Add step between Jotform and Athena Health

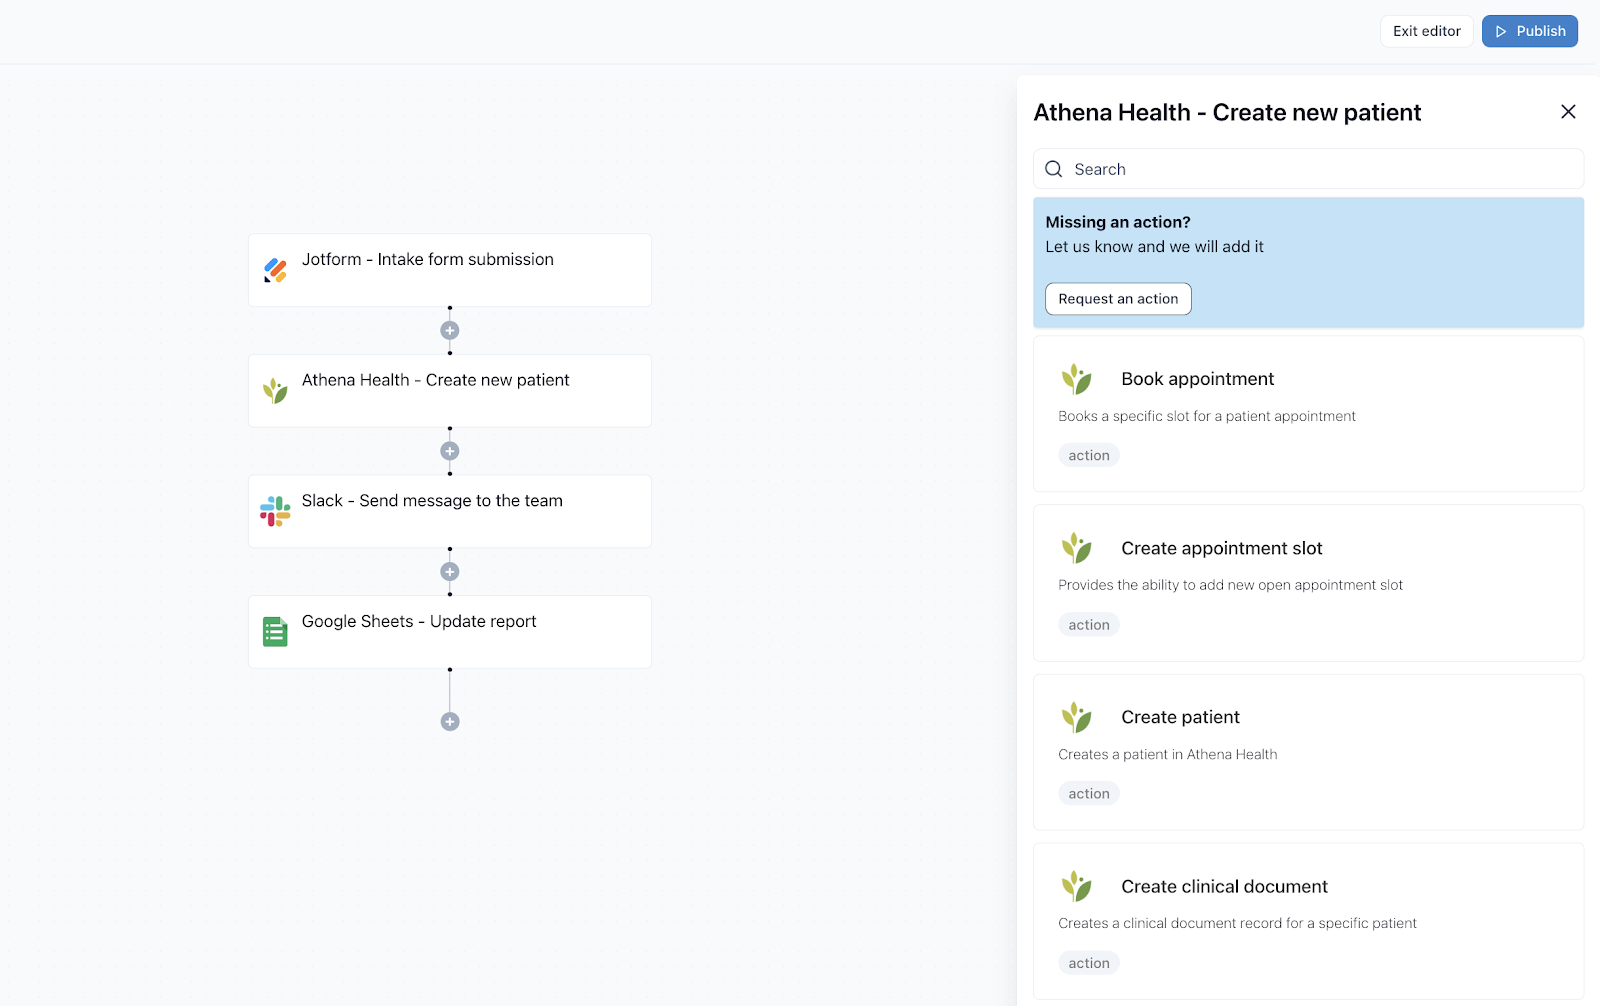[450, 330]
